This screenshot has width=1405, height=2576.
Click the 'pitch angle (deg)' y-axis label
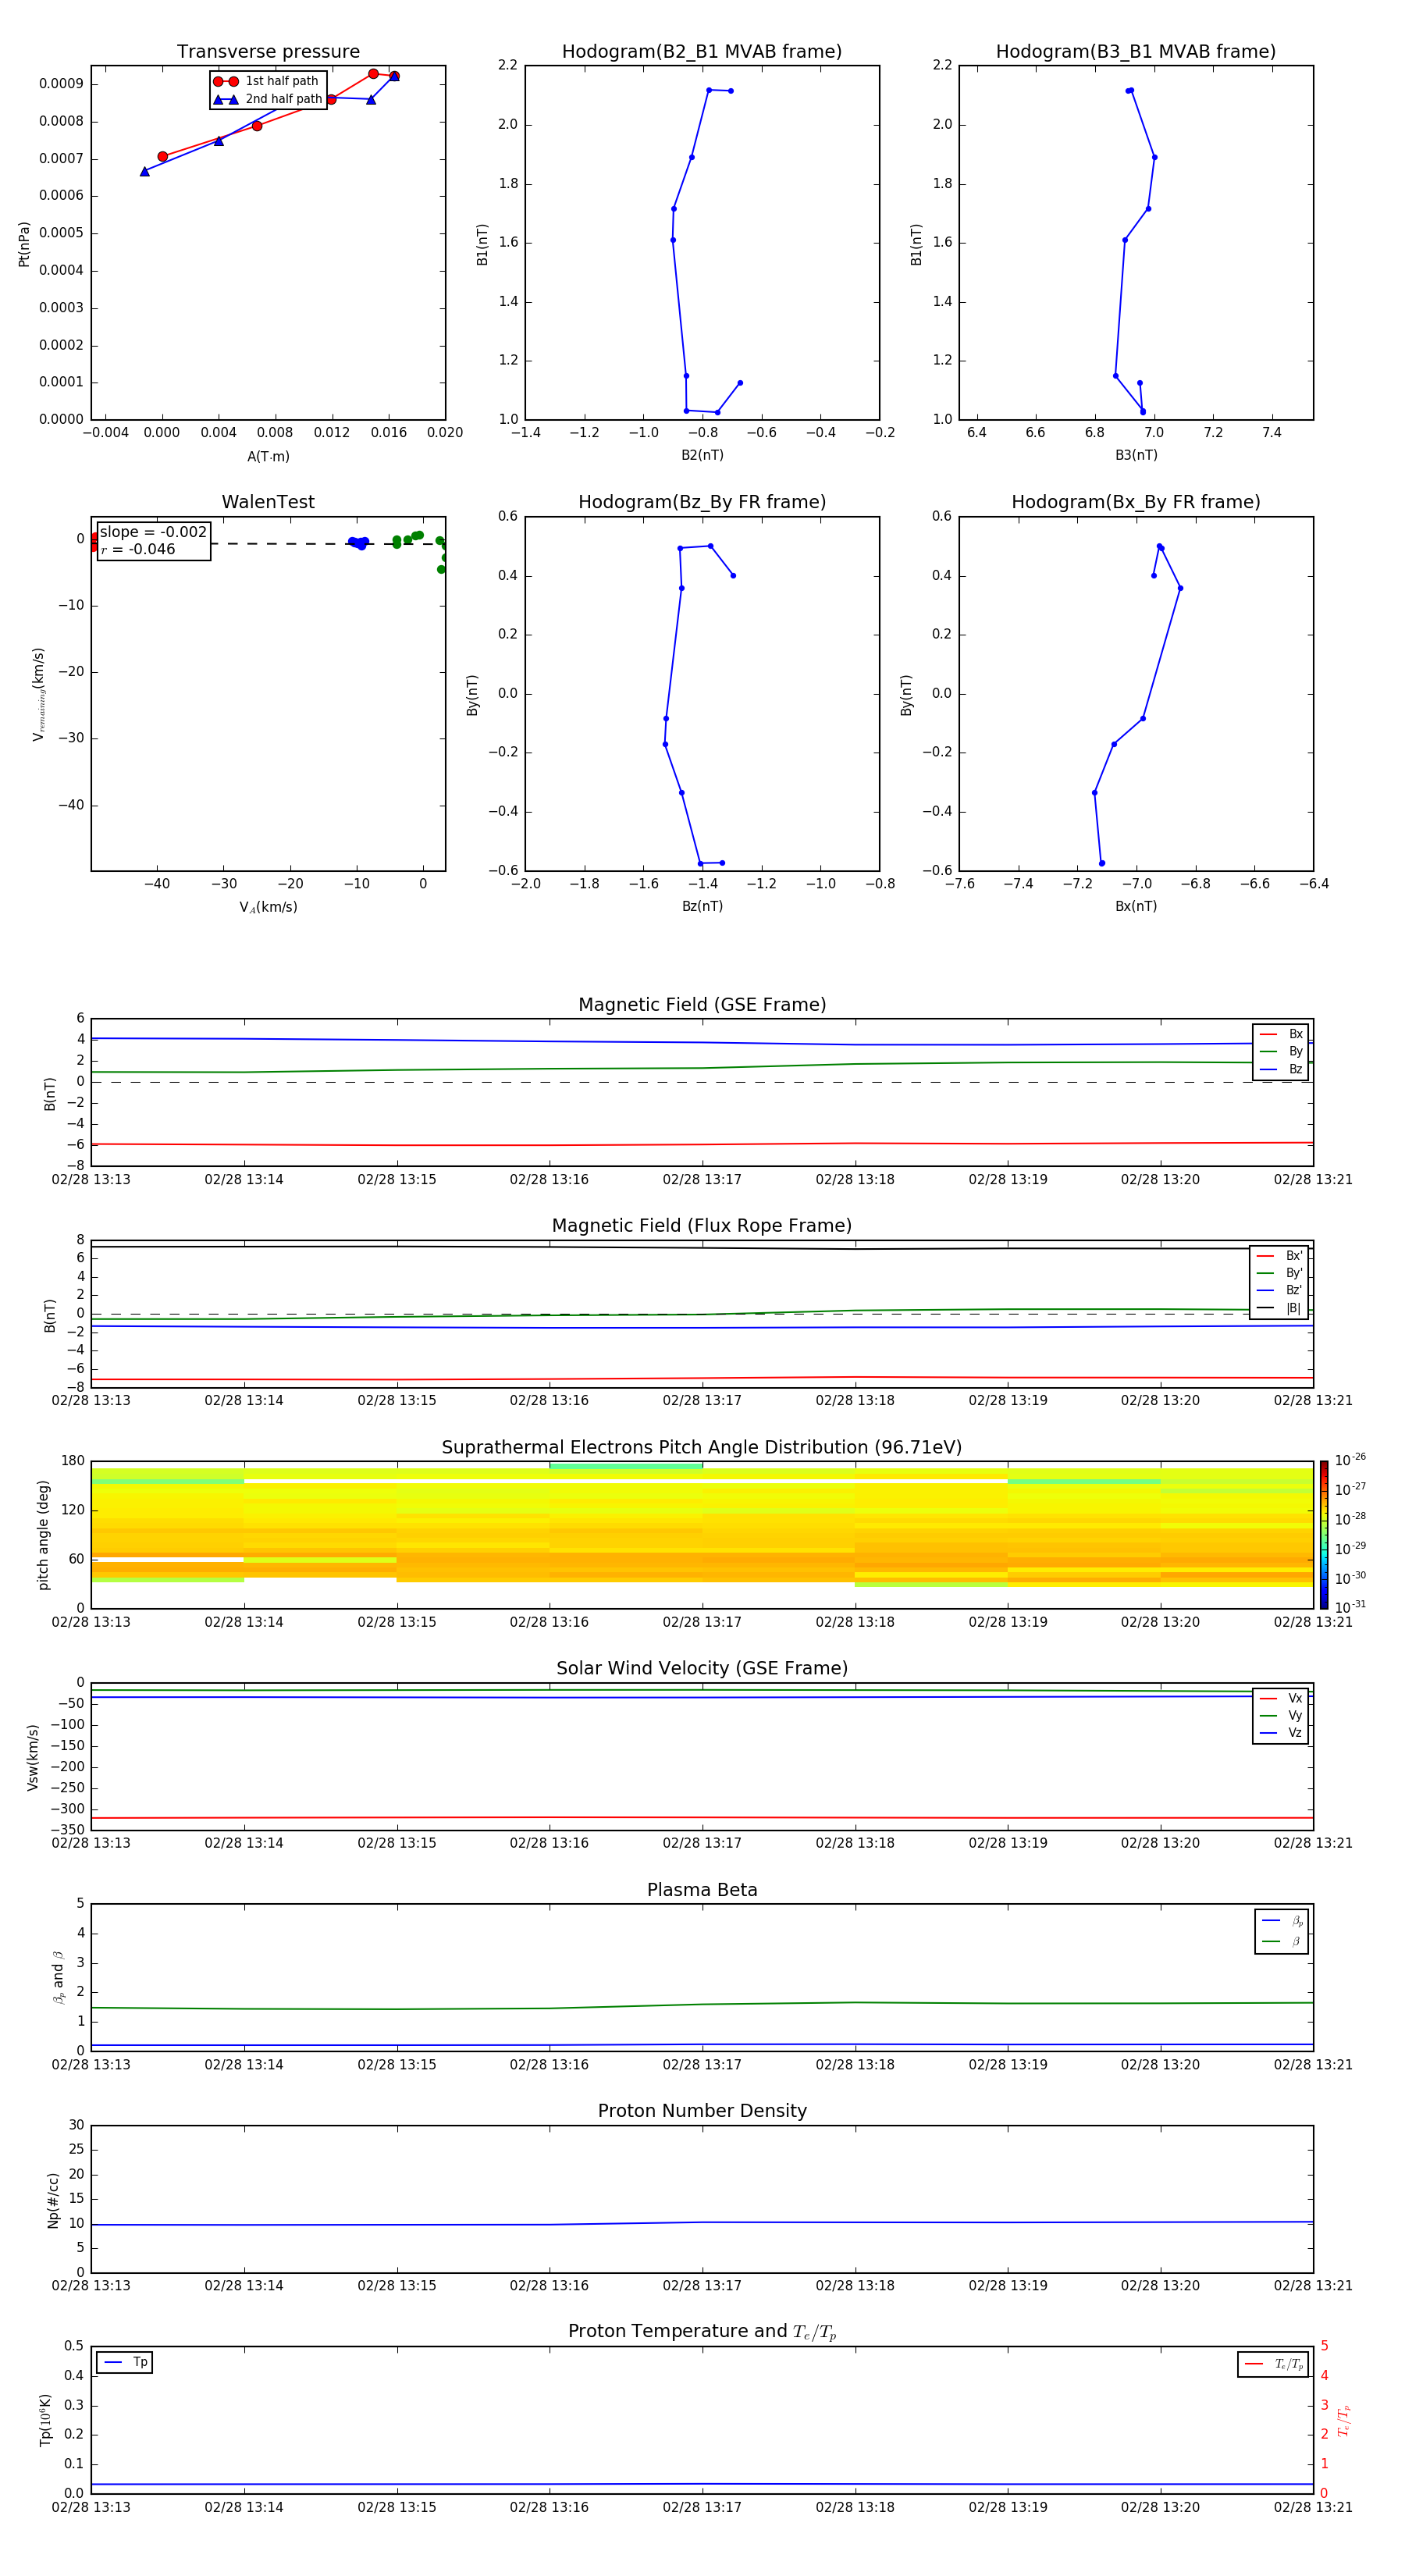pos(43,1535)
